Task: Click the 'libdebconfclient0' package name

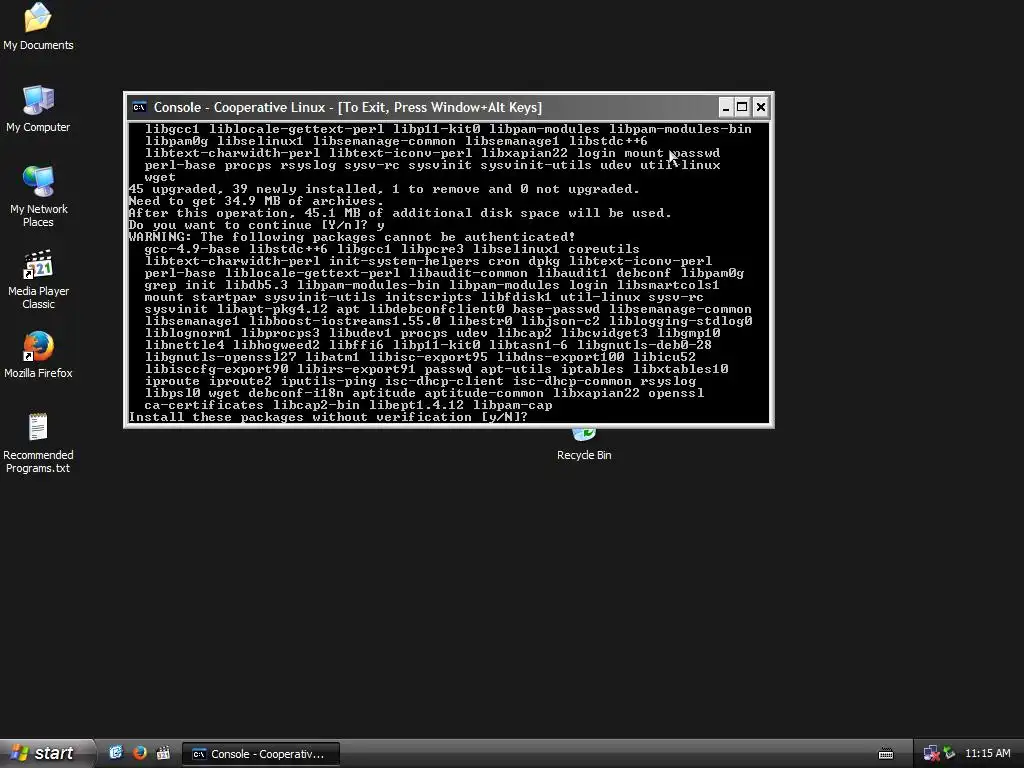Action: pyautogui.click(x=436, y=310)
